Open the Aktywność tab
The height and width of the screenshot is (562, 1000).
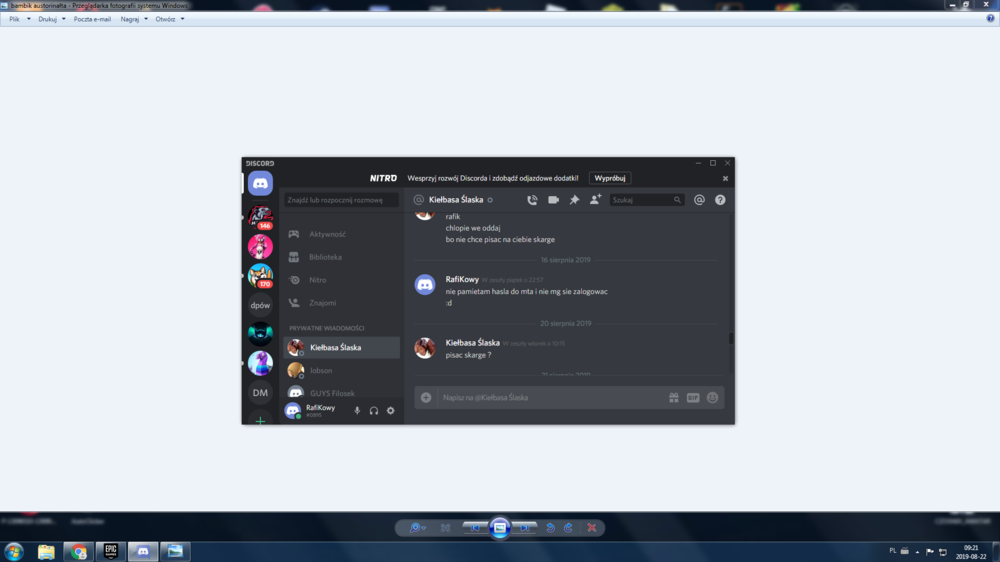click(341, 234)
